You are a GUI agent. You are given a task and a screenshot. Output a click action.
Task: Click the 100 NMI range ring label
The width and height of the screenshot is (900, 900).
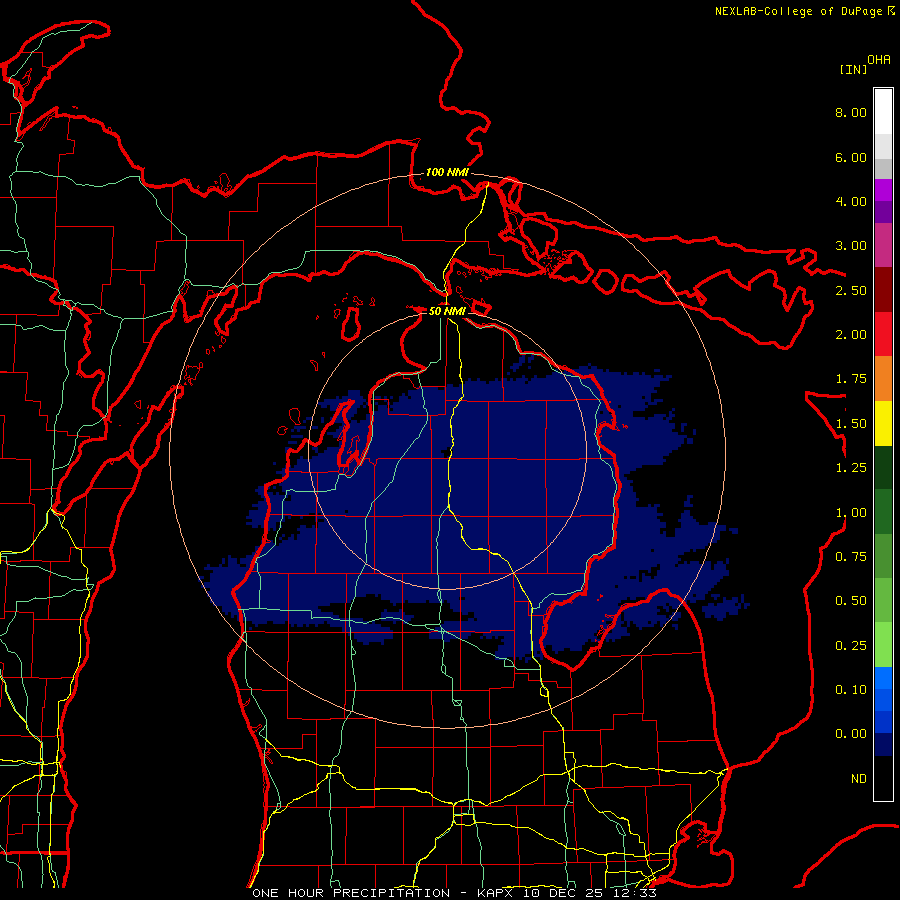(447, 172)
